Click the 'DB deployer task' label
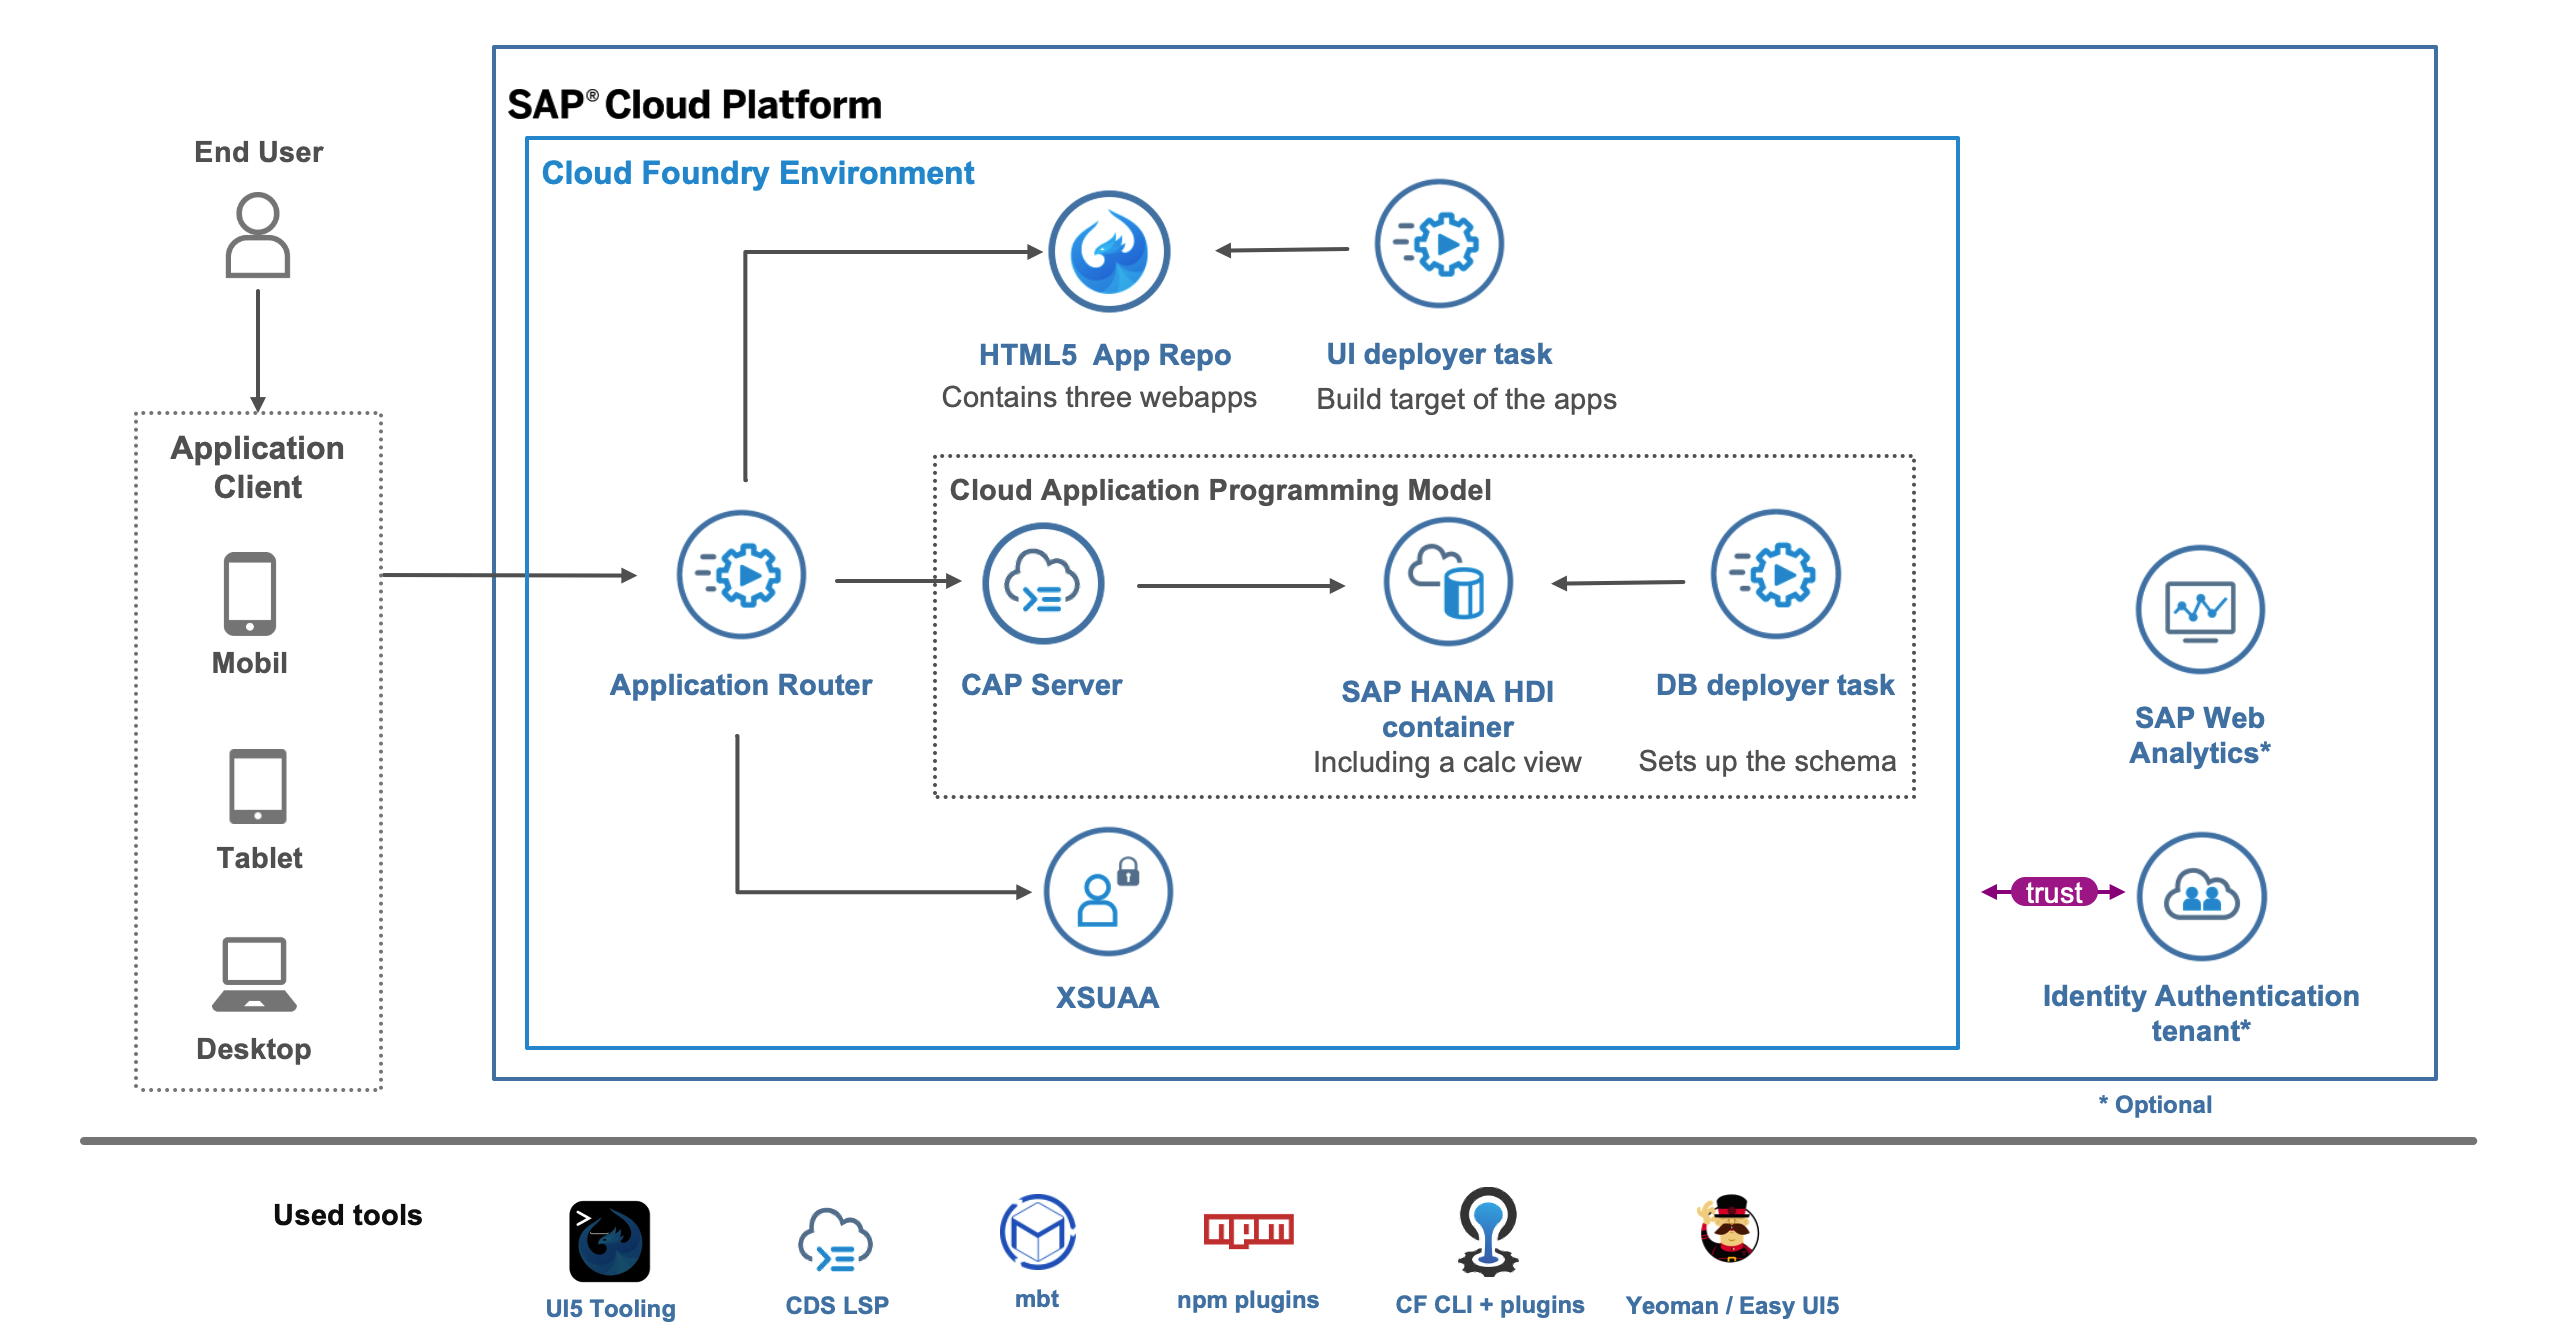This screenshot has width=2553, height=1324. click(1775, 685)
